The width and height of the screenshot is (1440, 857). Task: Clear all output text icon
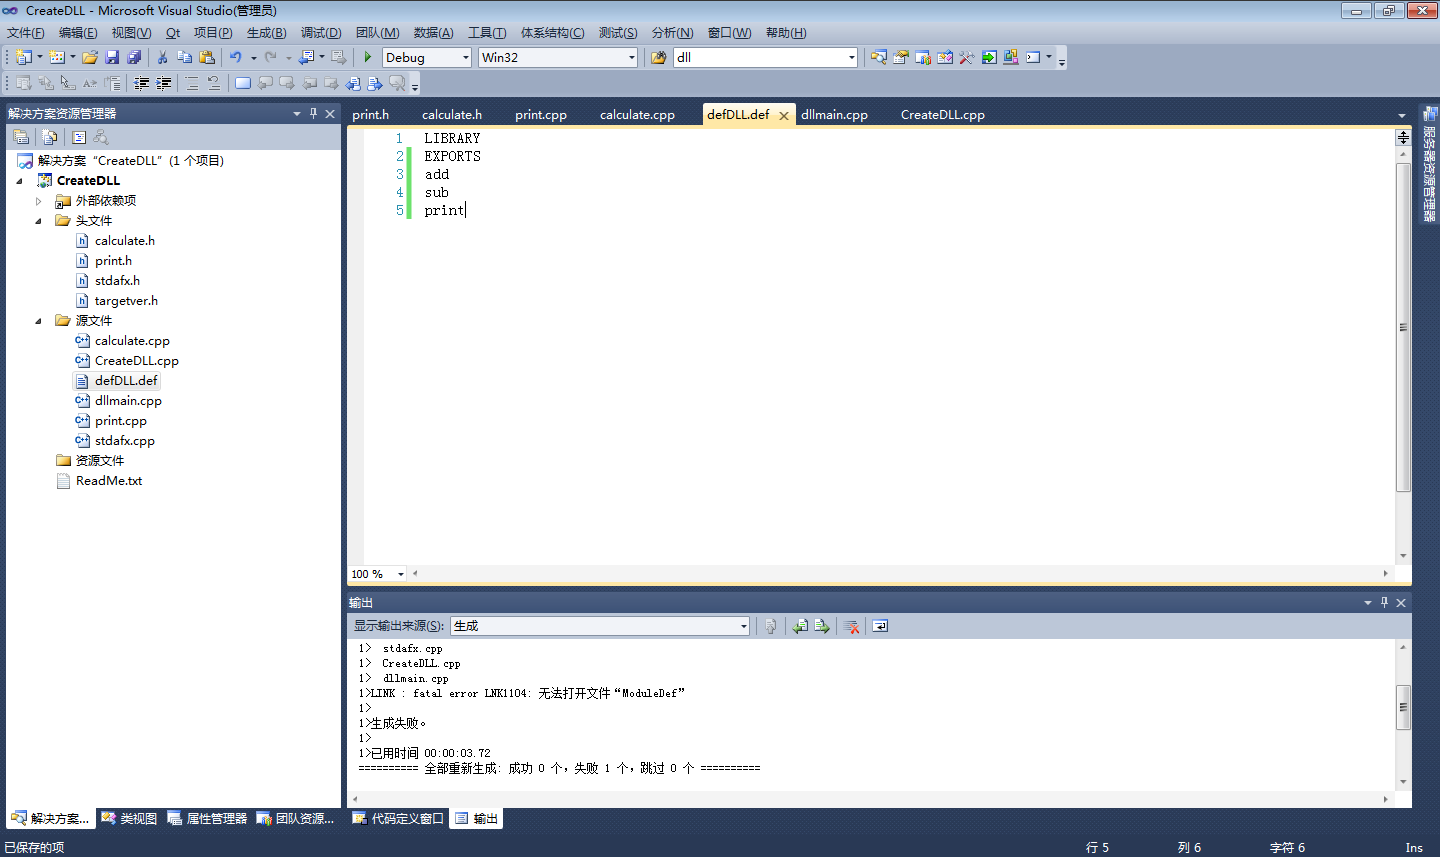coord(851,626)
